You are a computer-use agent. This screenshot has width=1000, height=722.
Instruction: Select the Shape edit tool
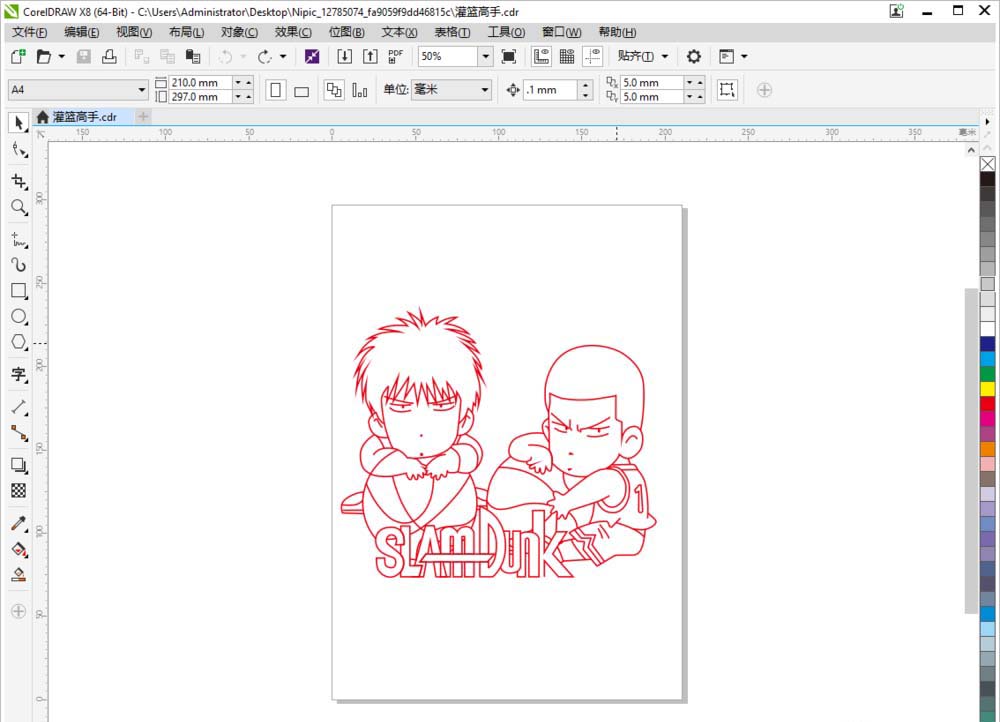coord(18,151)
